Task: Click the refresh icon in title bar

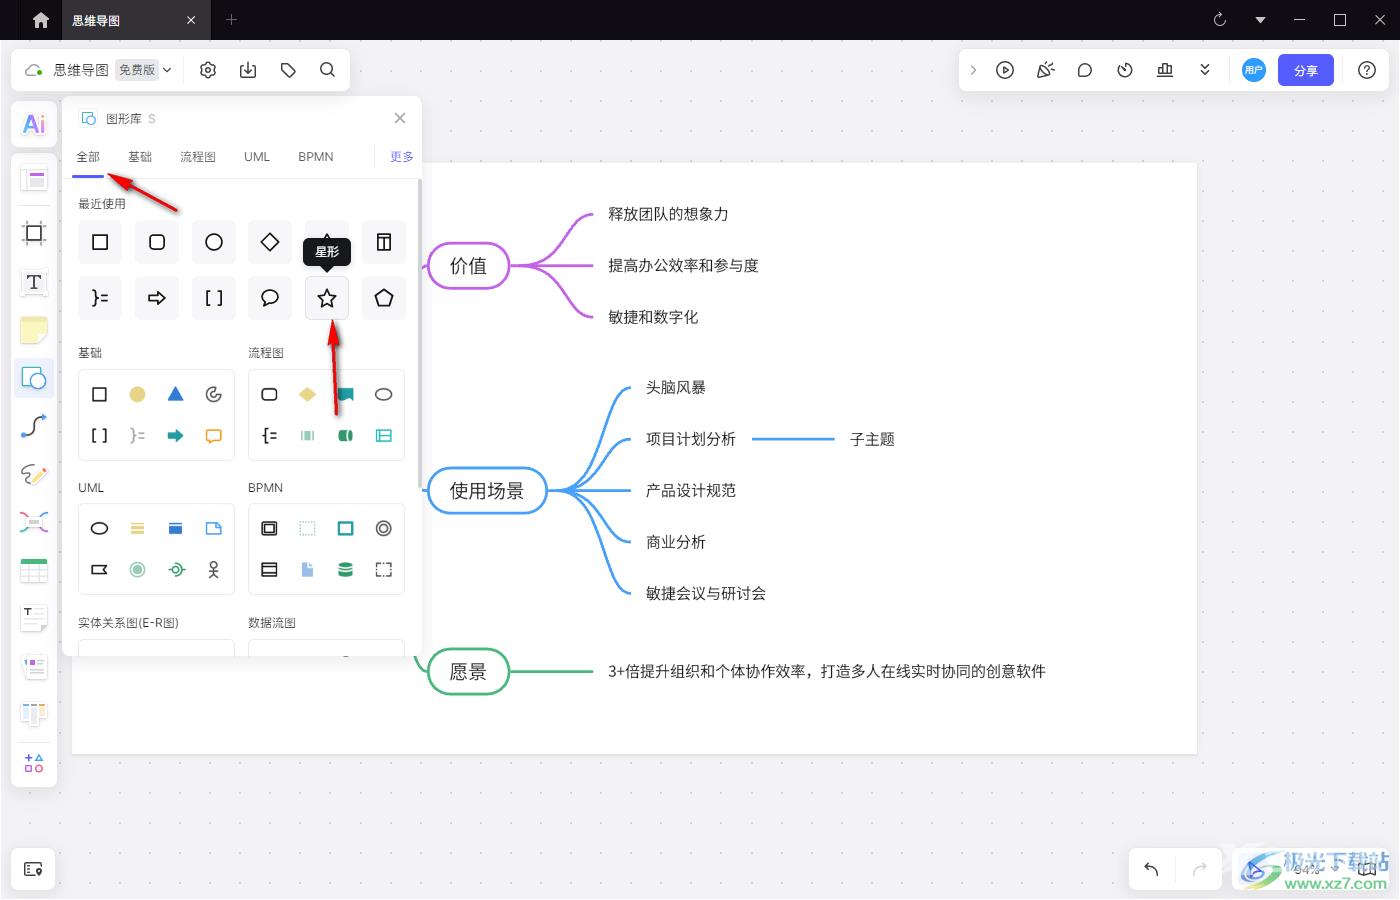Action: [1220, 20]
